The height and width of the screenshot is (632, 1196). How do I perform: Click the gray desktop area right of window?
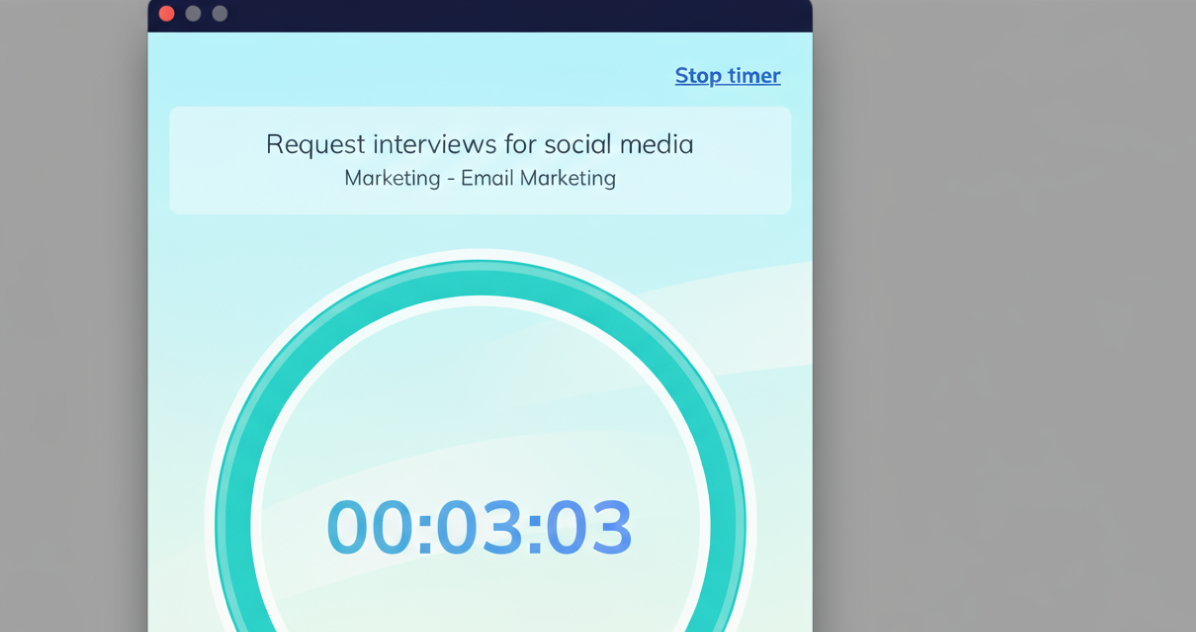point(1000,300)
